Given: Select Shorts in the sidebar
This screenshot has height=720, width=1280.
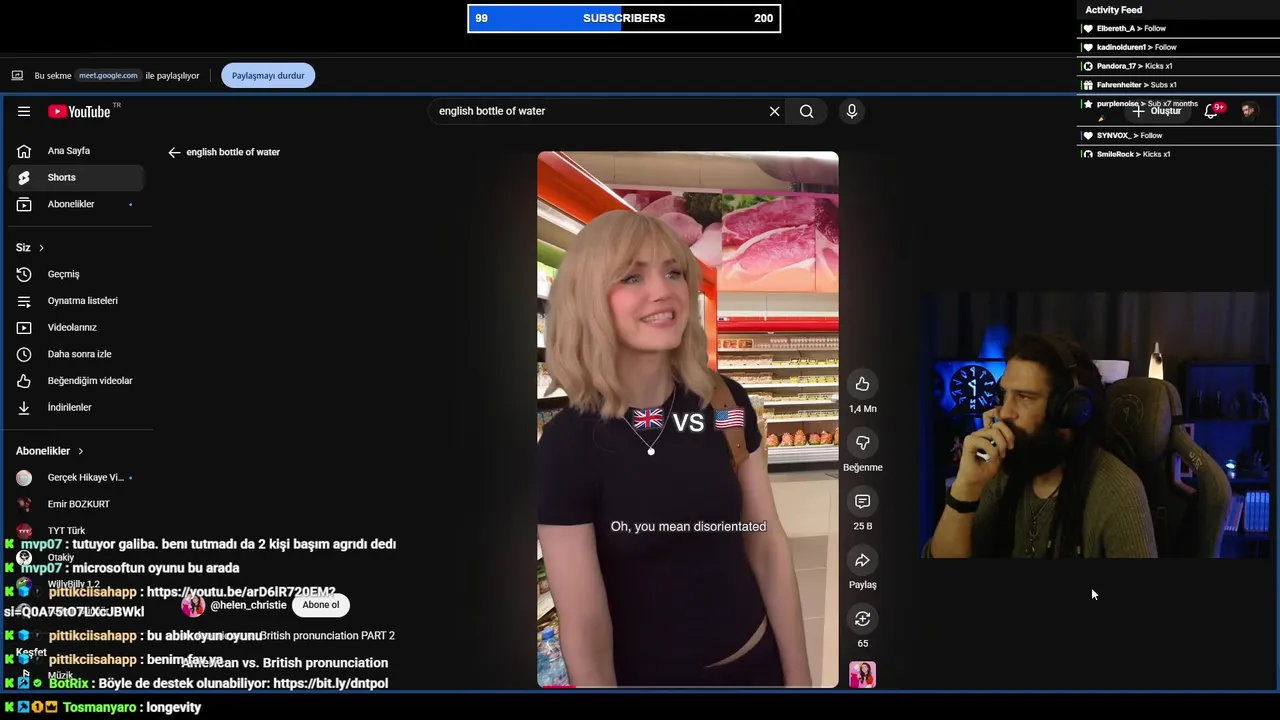Looking at the screenshot, I should [x=75, y=177].
